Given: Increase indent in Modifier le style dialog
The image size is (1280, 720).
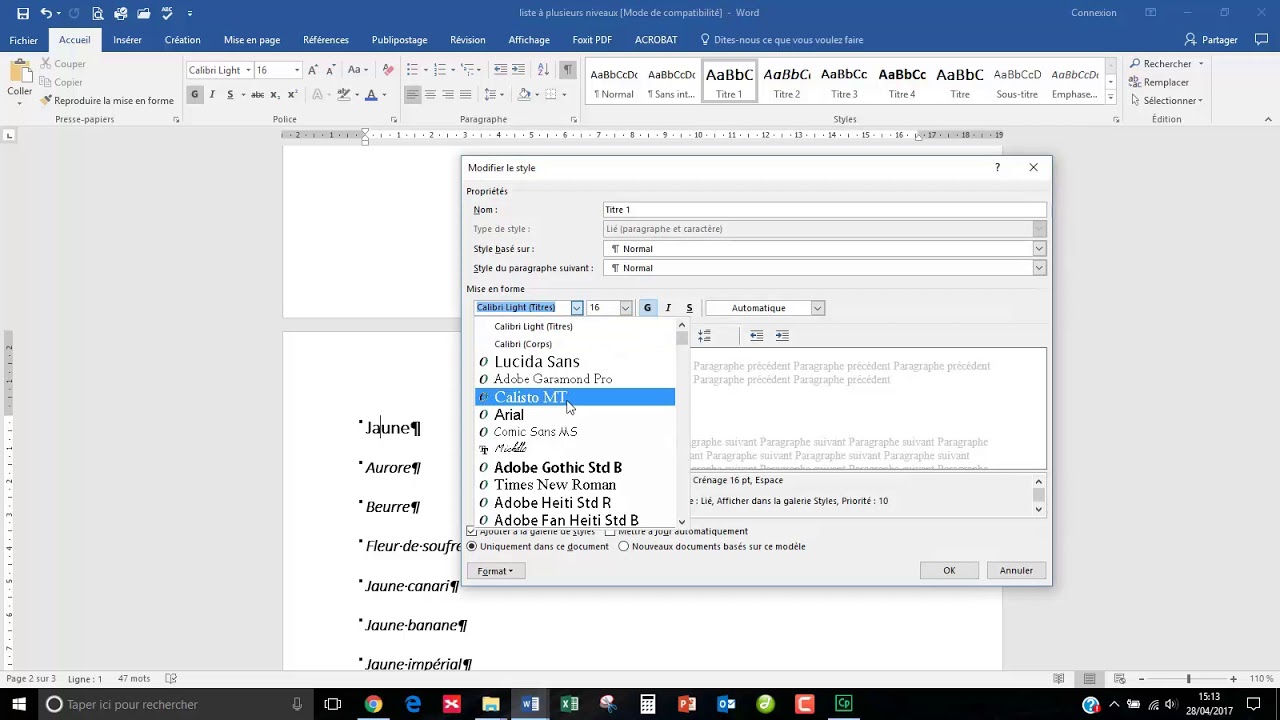Looking at the screenshot, I should pyautogui.click(x=782, y=336).
